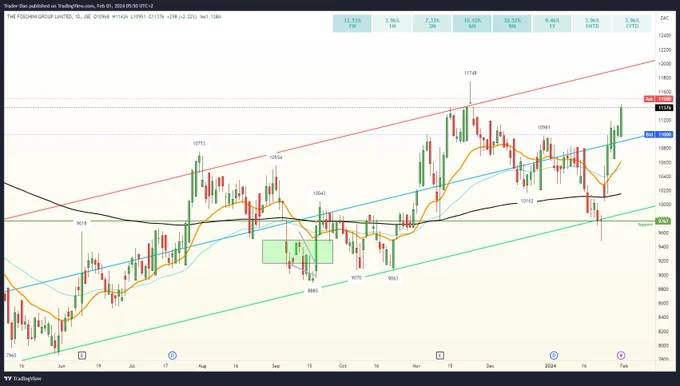Click the 10162 moving average label
The width and height of the screenshot is (680, 386).
pyautogui.click(x=527, y=201)
